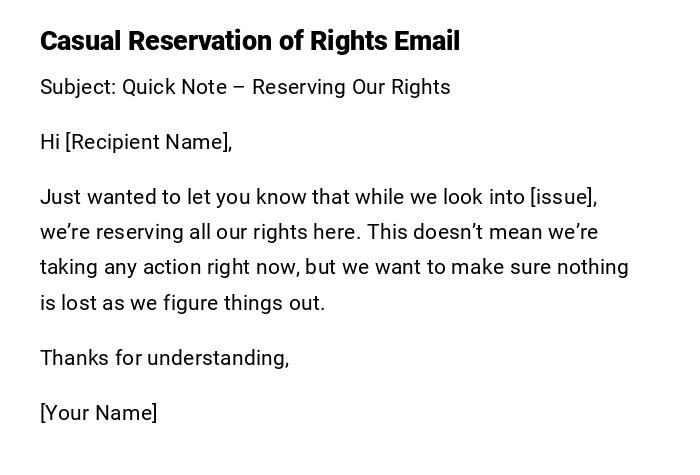Click the word 'Hi' in the greeting
This screenshot has width=700, height=475.
click(50, 142)
